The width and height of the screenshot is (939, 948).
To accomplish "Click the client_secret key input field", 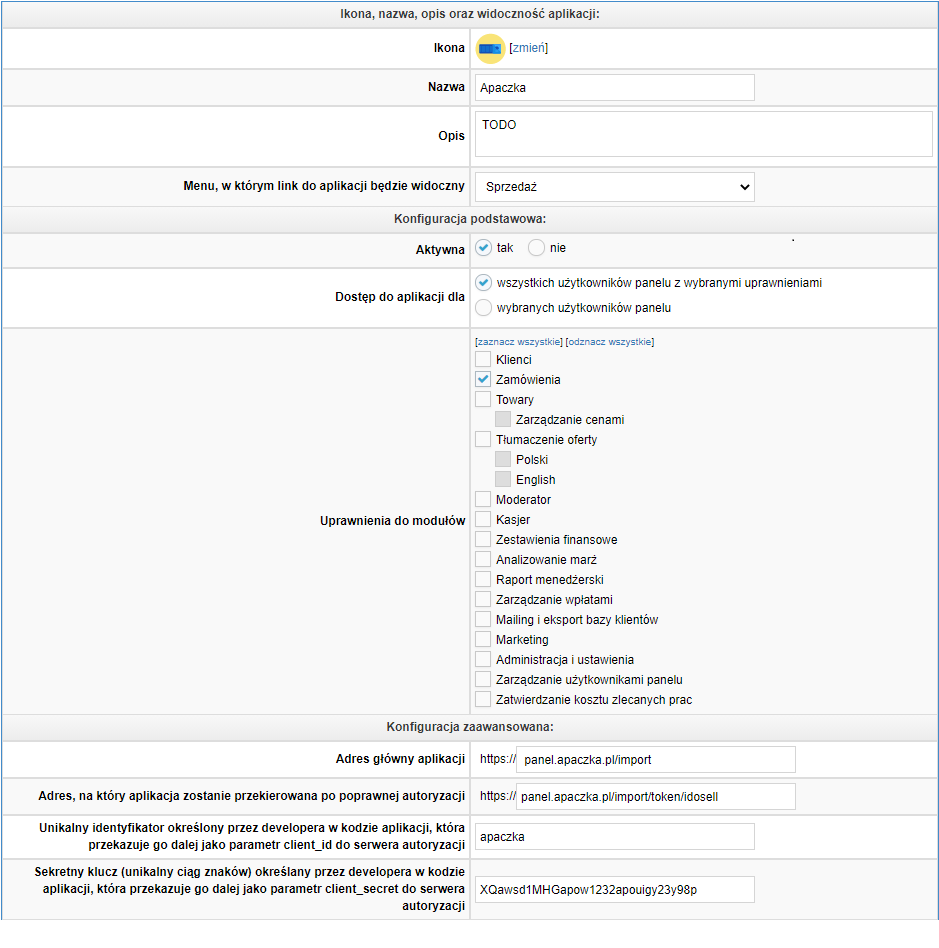I will (x=614, y=890).
